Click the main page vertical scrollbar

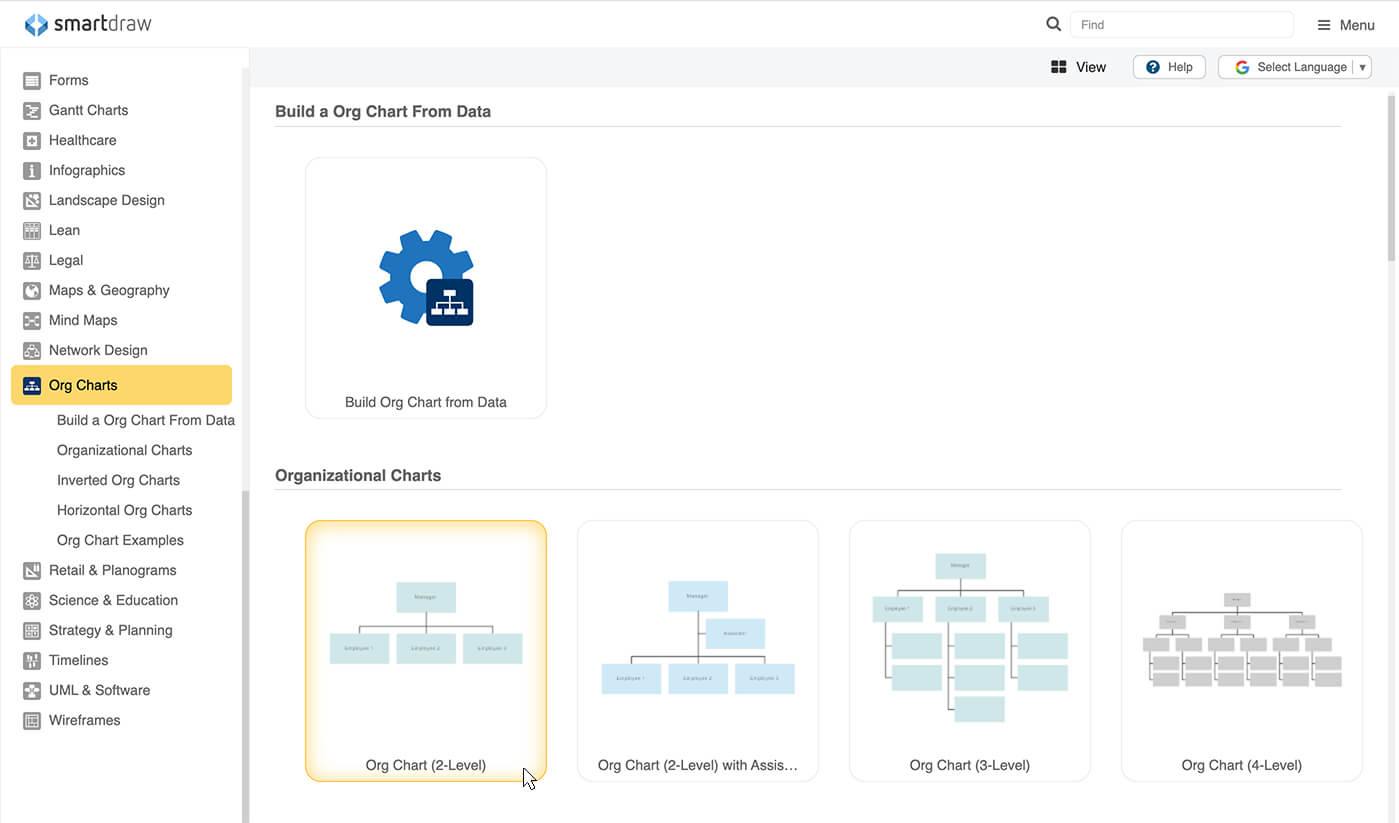point(1392,180)
